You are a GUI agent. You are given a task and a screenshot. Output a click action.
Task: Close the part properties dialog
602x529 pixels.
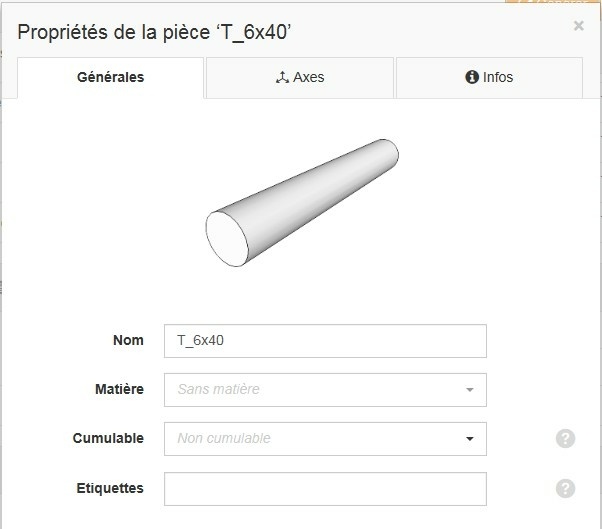(x=578, y=26)
